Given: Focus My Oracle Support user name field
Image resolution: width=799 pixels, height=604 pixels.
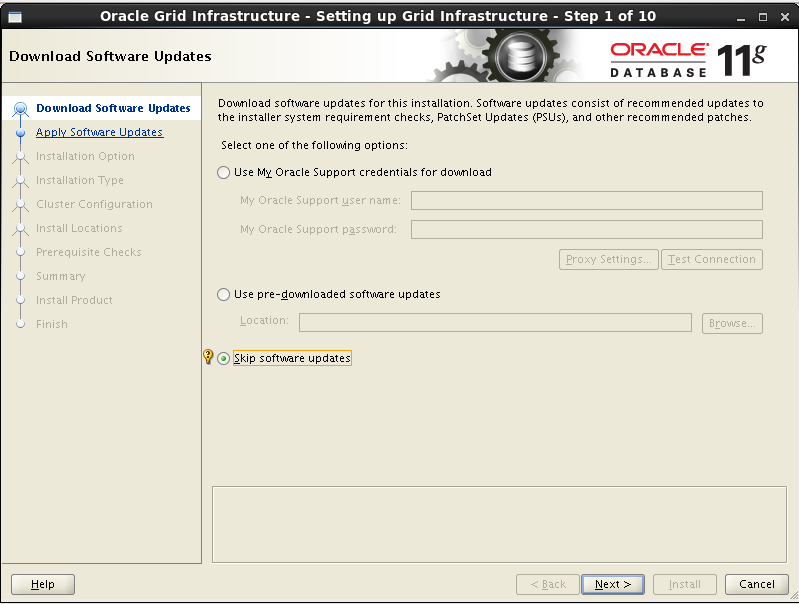Looking at the screenshot, I should click(x=587, y=200).
